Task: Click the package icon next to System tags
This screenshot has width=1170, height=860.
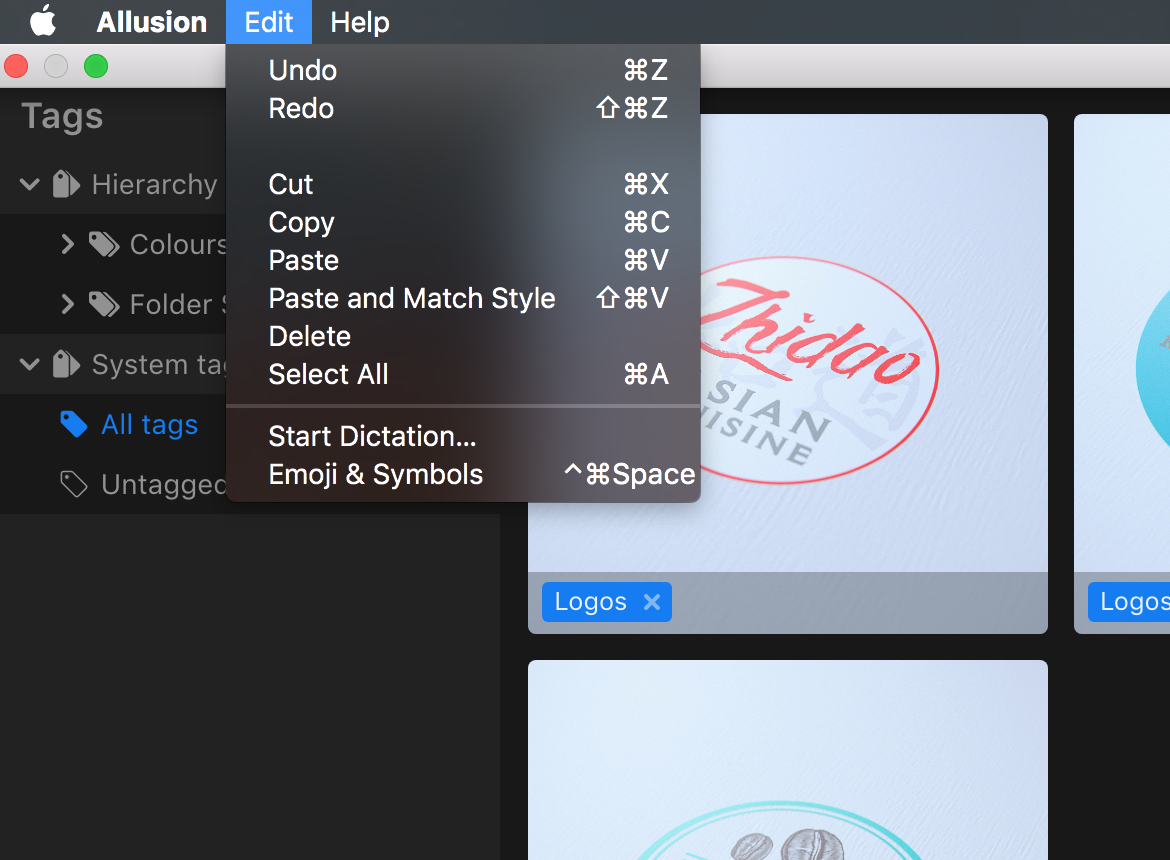Action: point(65,364)
